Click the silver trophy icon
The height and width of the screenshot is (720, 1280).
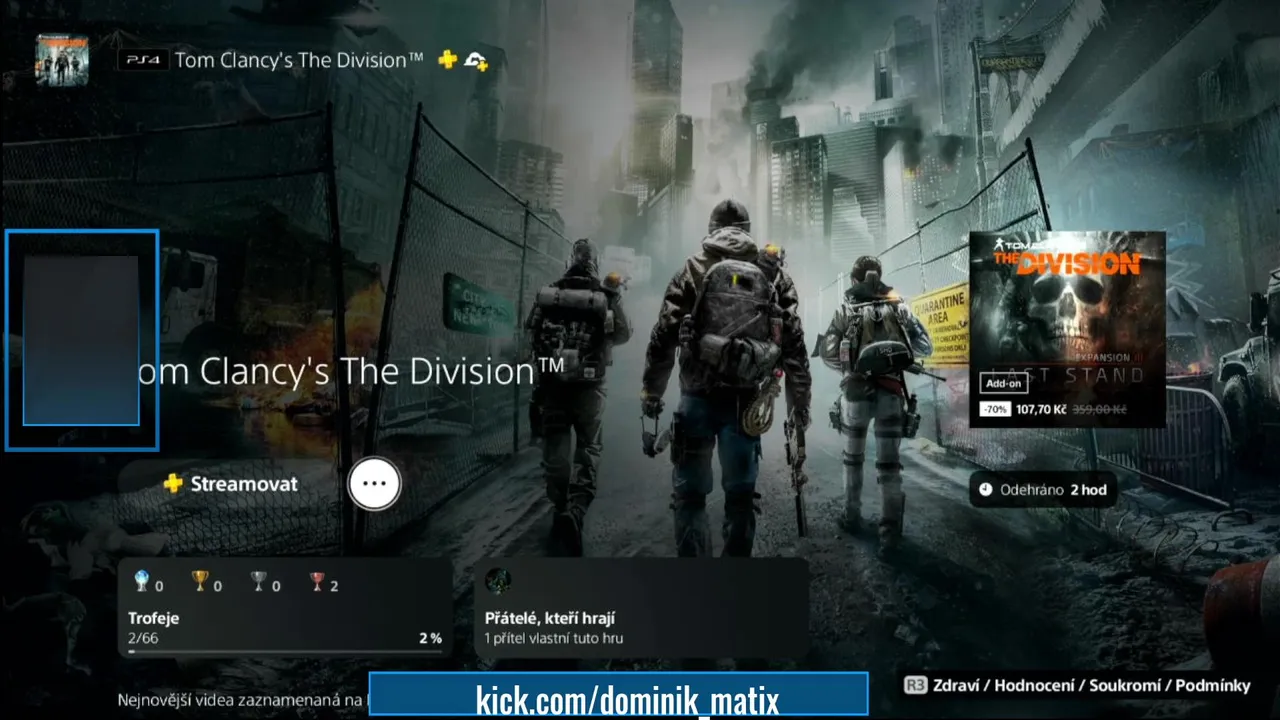[x=259, y=582]
